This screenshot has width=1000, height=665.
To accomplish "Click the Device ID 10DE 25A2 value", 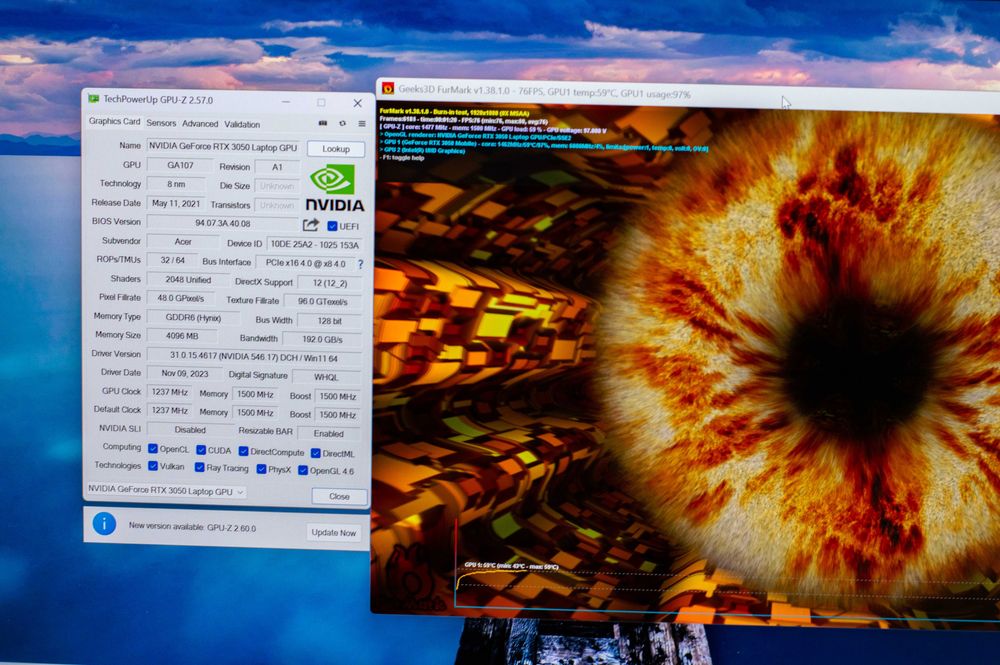I will 314,244.
